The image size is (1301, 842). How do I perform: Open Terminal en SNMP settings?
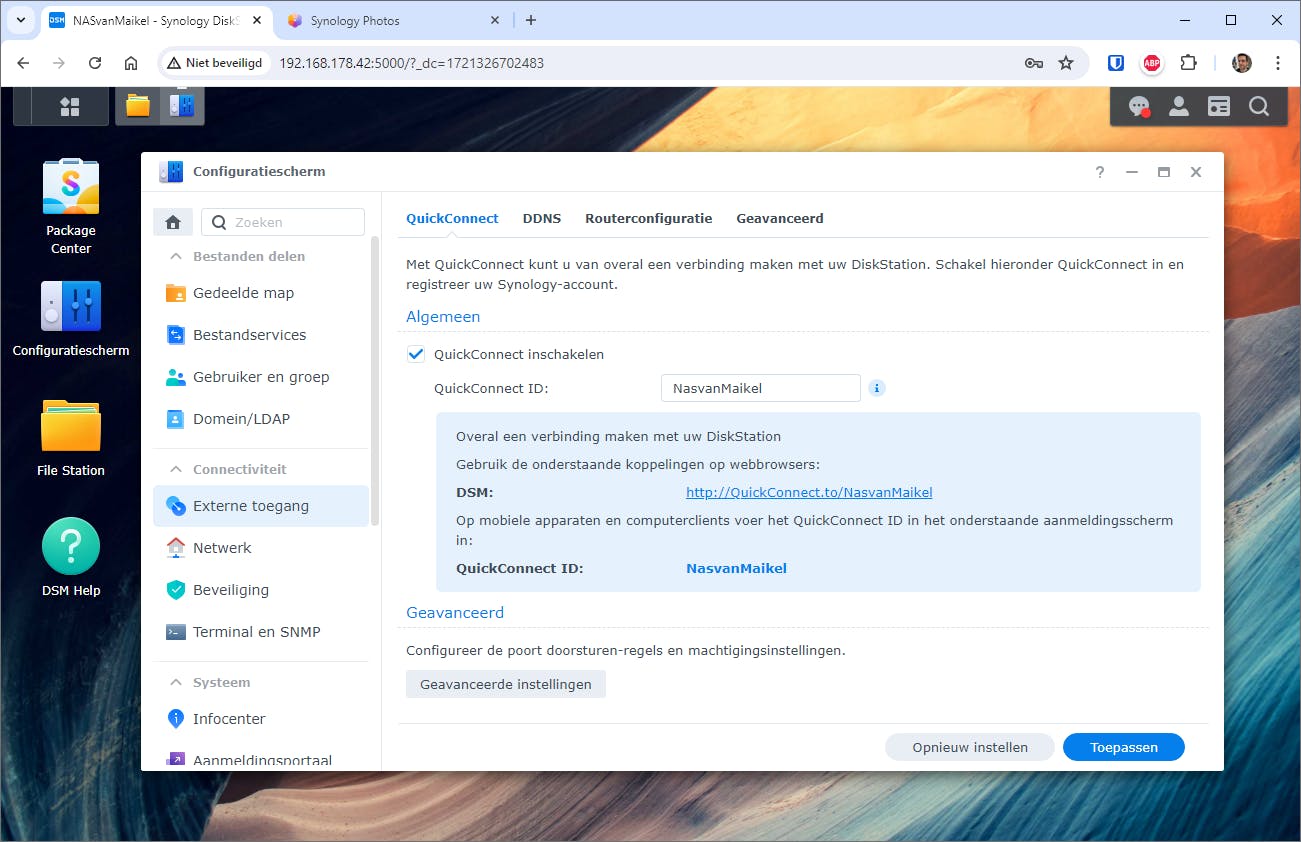pyautogui.click(x=261, y=632)
